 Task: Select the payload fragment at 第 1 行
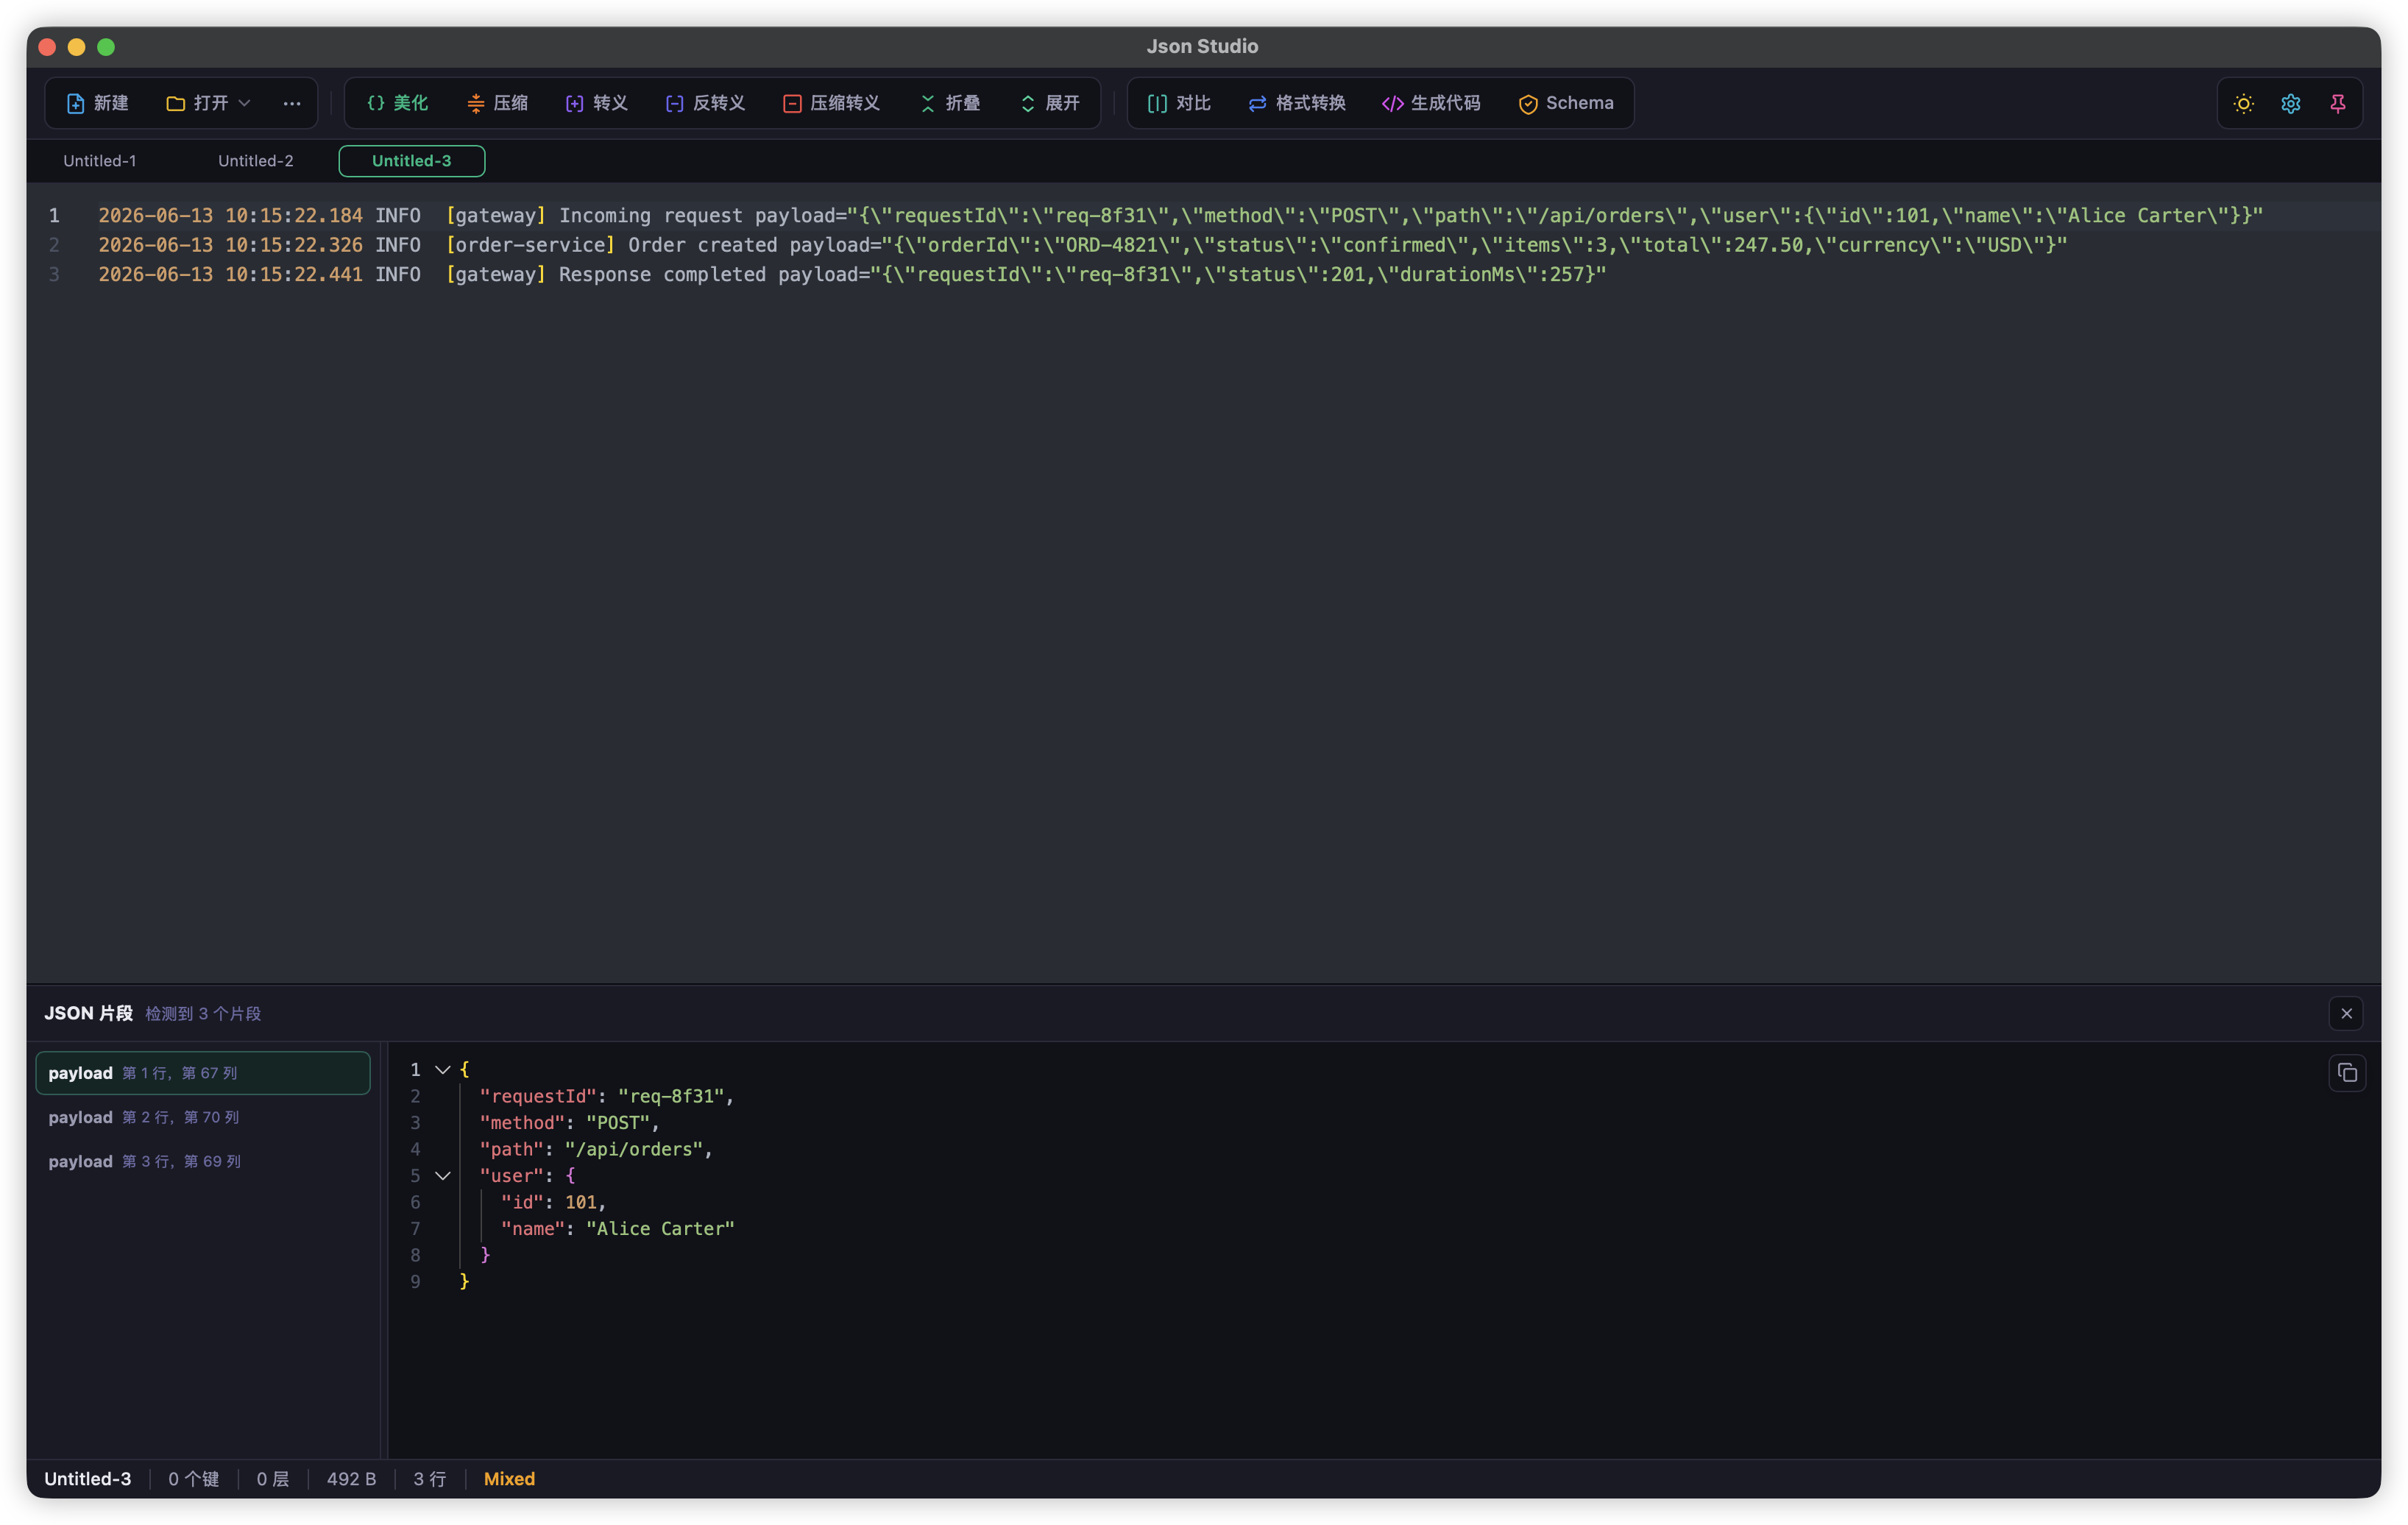[x=203, y=1073]
